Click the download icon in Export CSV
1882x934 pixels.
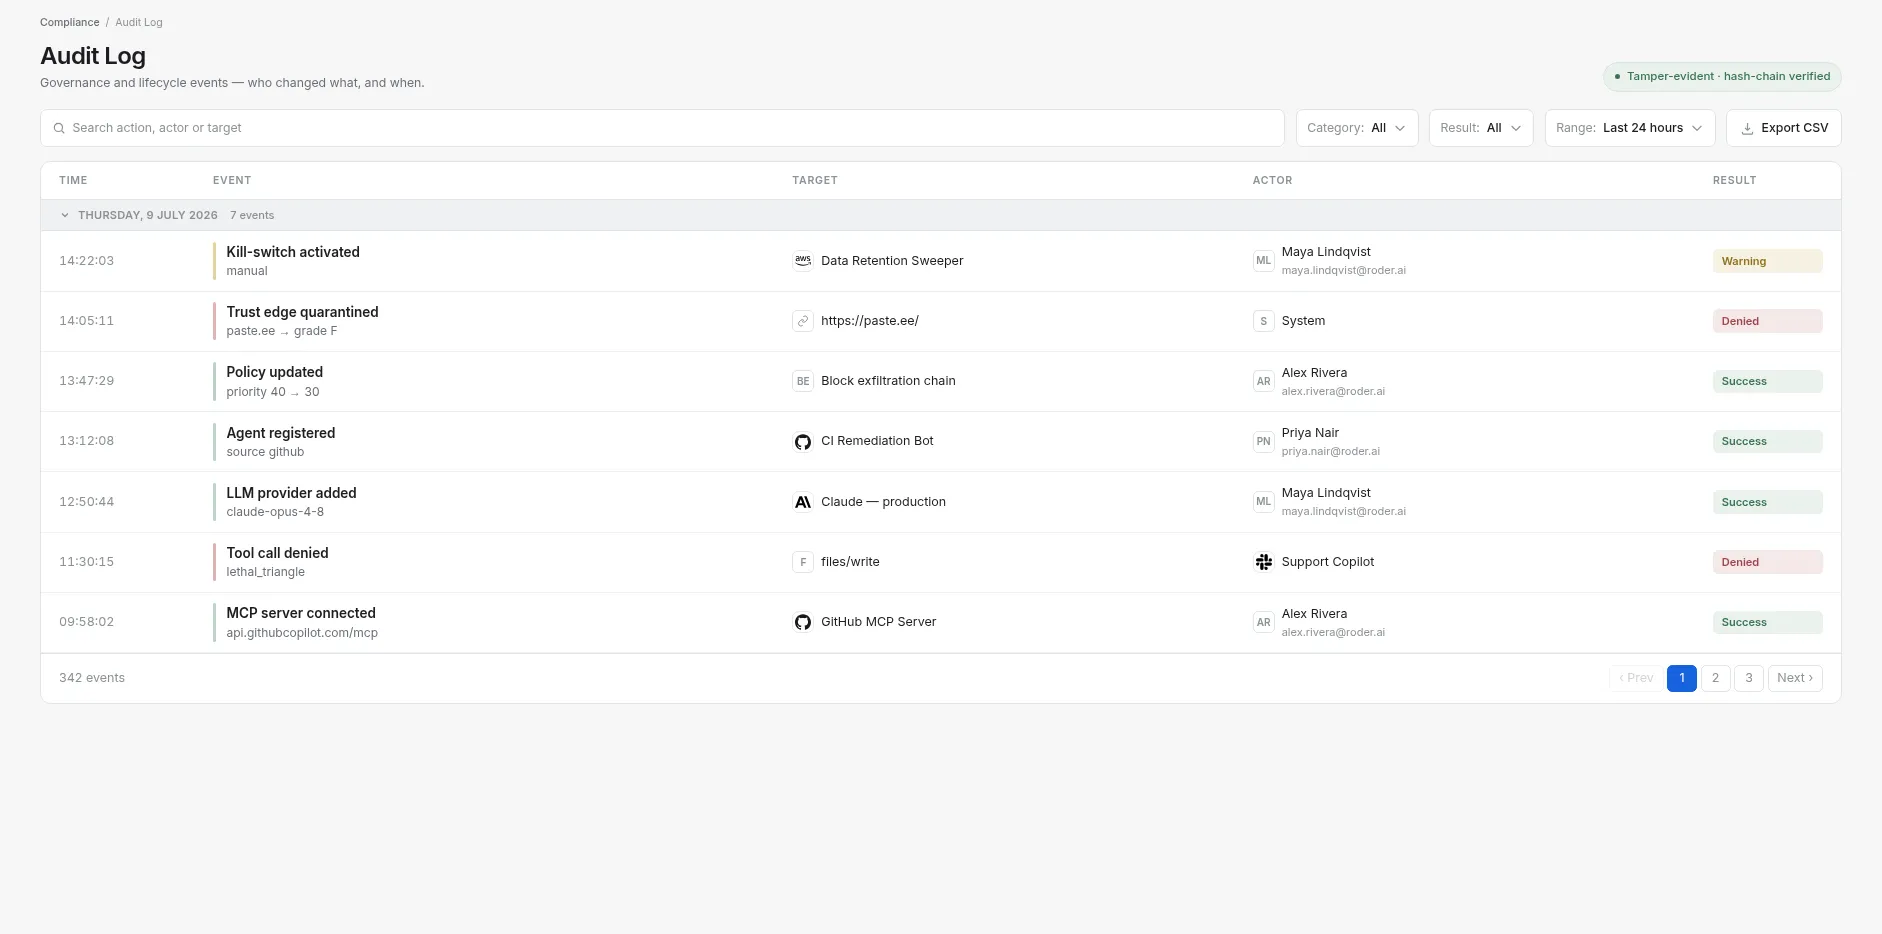[1747, 128]
